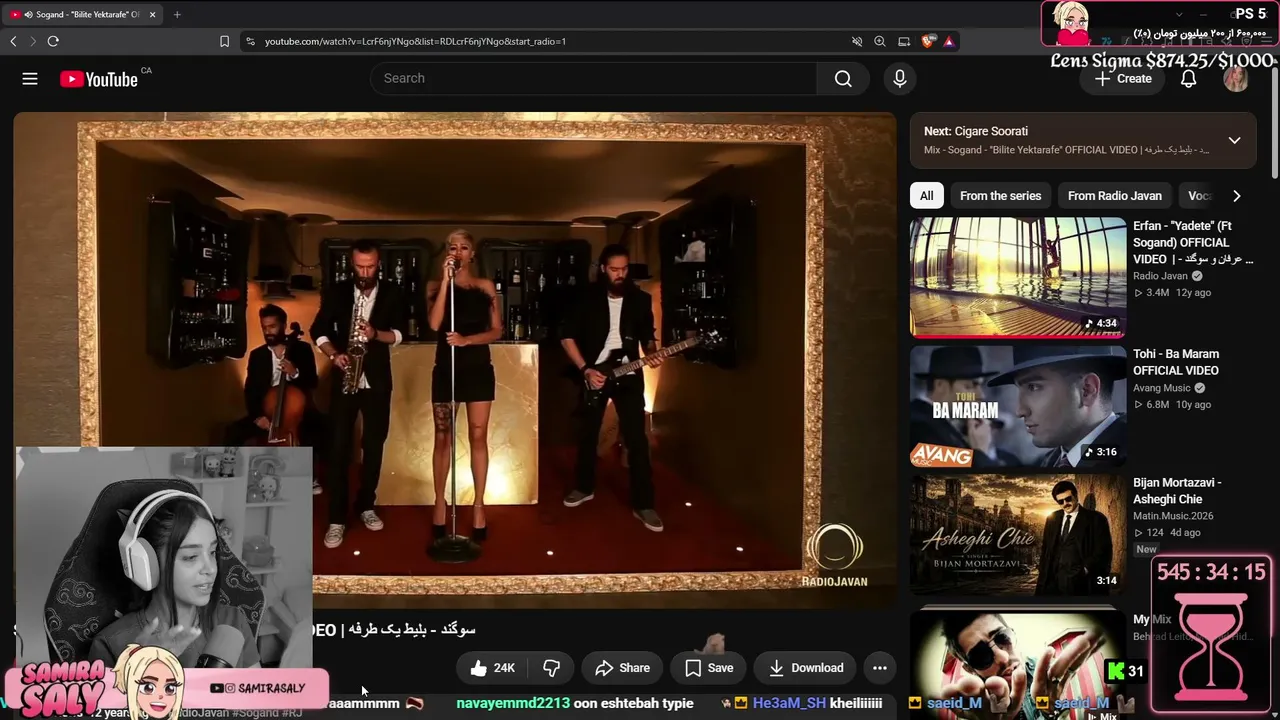
Task: Click the Avang Music channel name
Action: pos(1162,388)
